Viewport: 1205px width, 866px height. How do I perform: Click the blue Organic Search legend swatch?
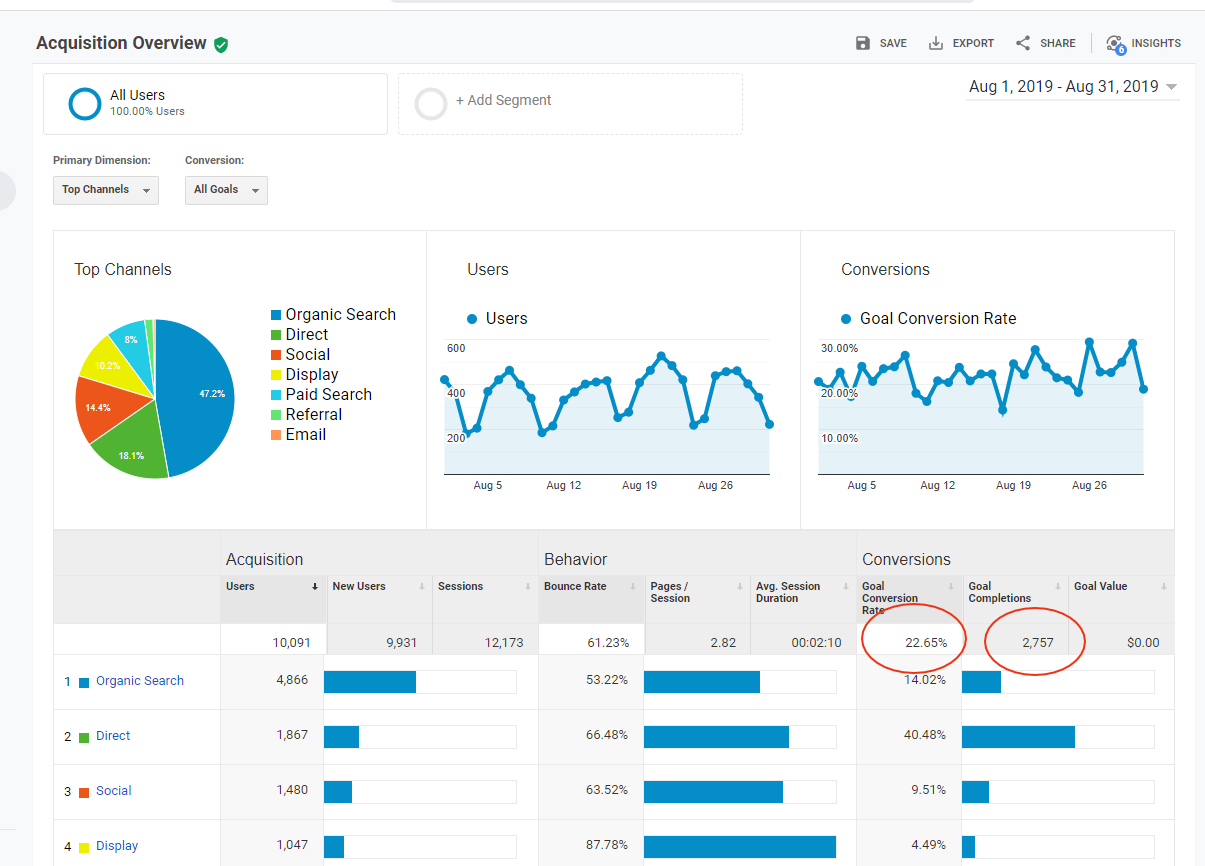[x=276, y=315]
